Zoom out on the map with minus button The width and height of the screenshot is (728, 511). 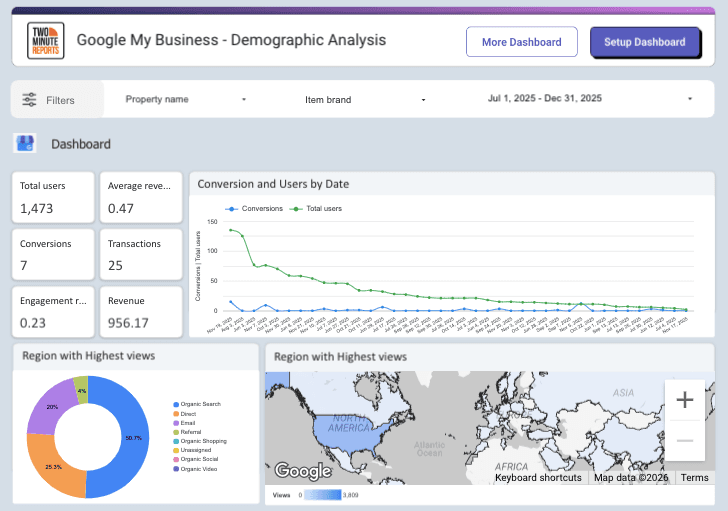(x=685, y=440)
